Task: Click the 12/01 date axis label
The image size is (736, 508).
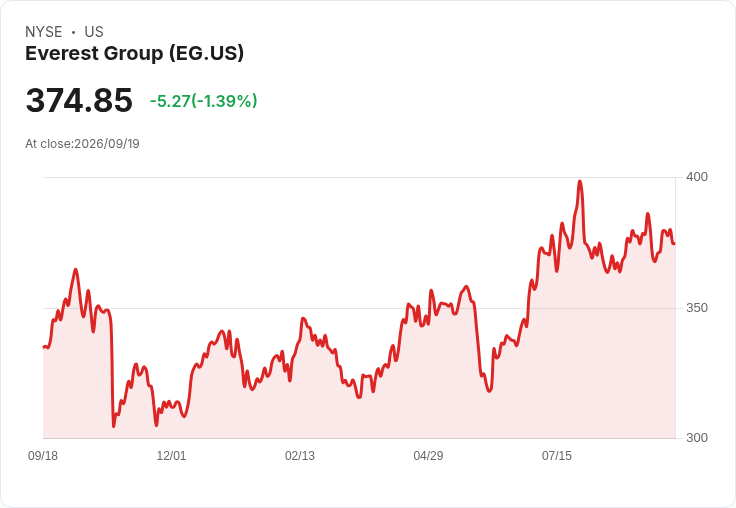Action: click(x=171, y=455)
